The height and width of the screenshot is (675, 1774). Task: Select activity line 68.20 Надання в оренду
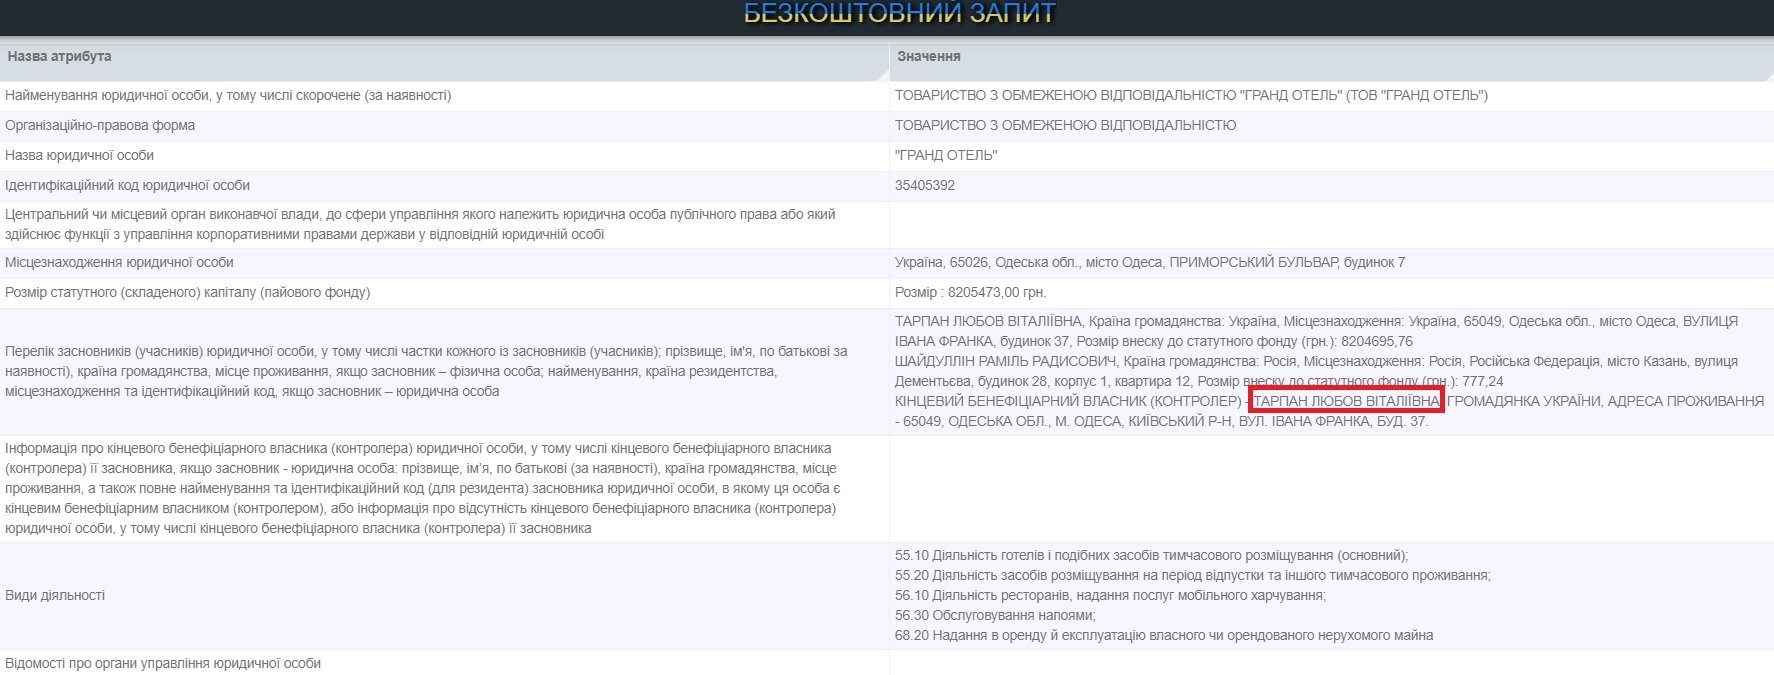[x=1163, y=635]
